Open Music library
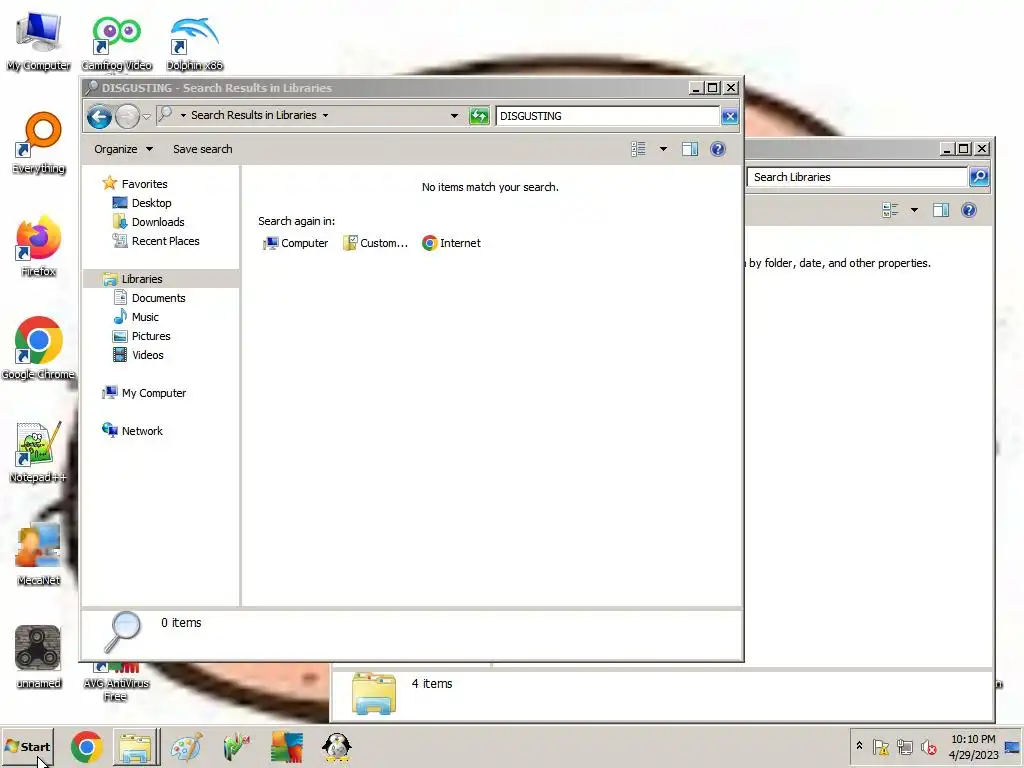The width and height of the screenshot is (1024, 768). (145, 317)
